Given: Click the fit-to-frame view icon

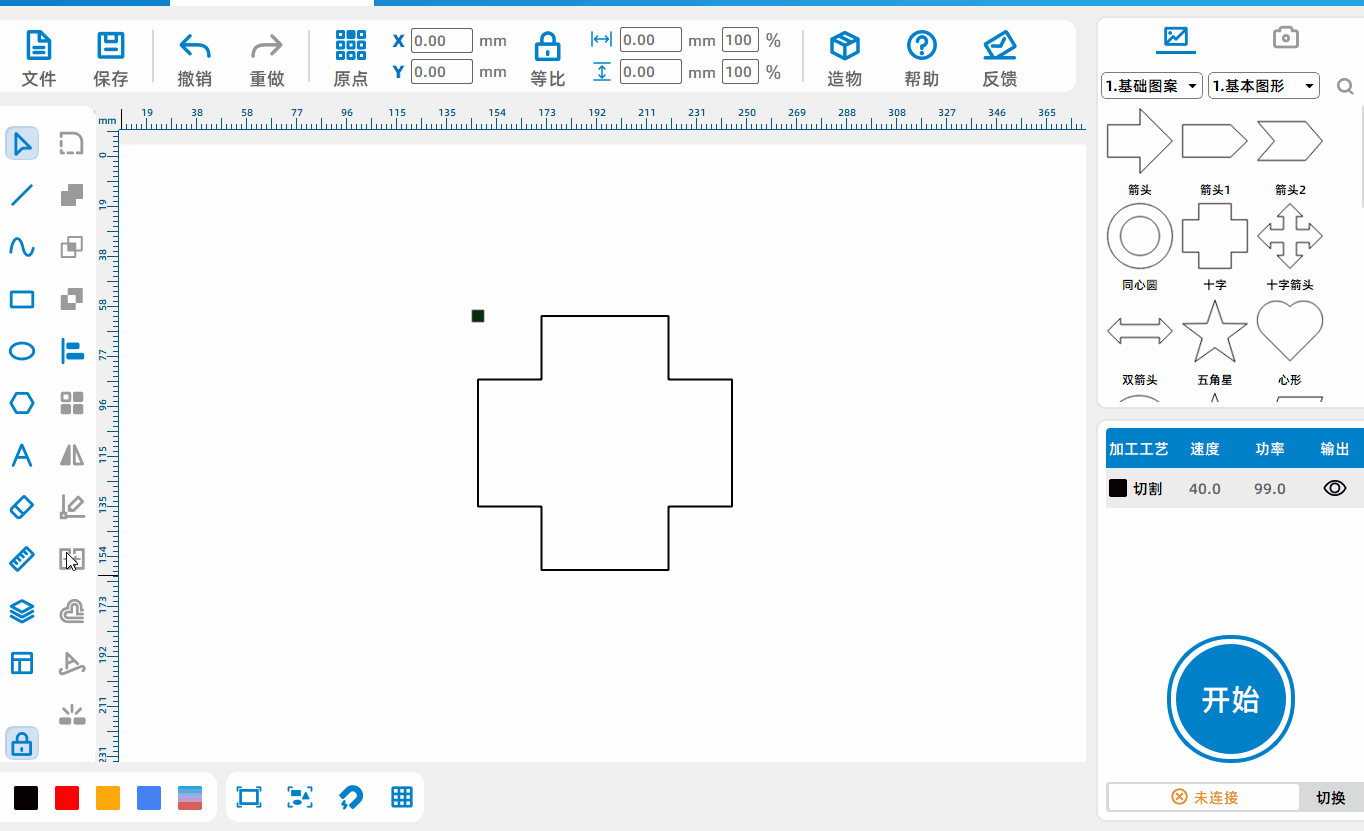Looking at the screenshot, I should click(x=248, y=797).
